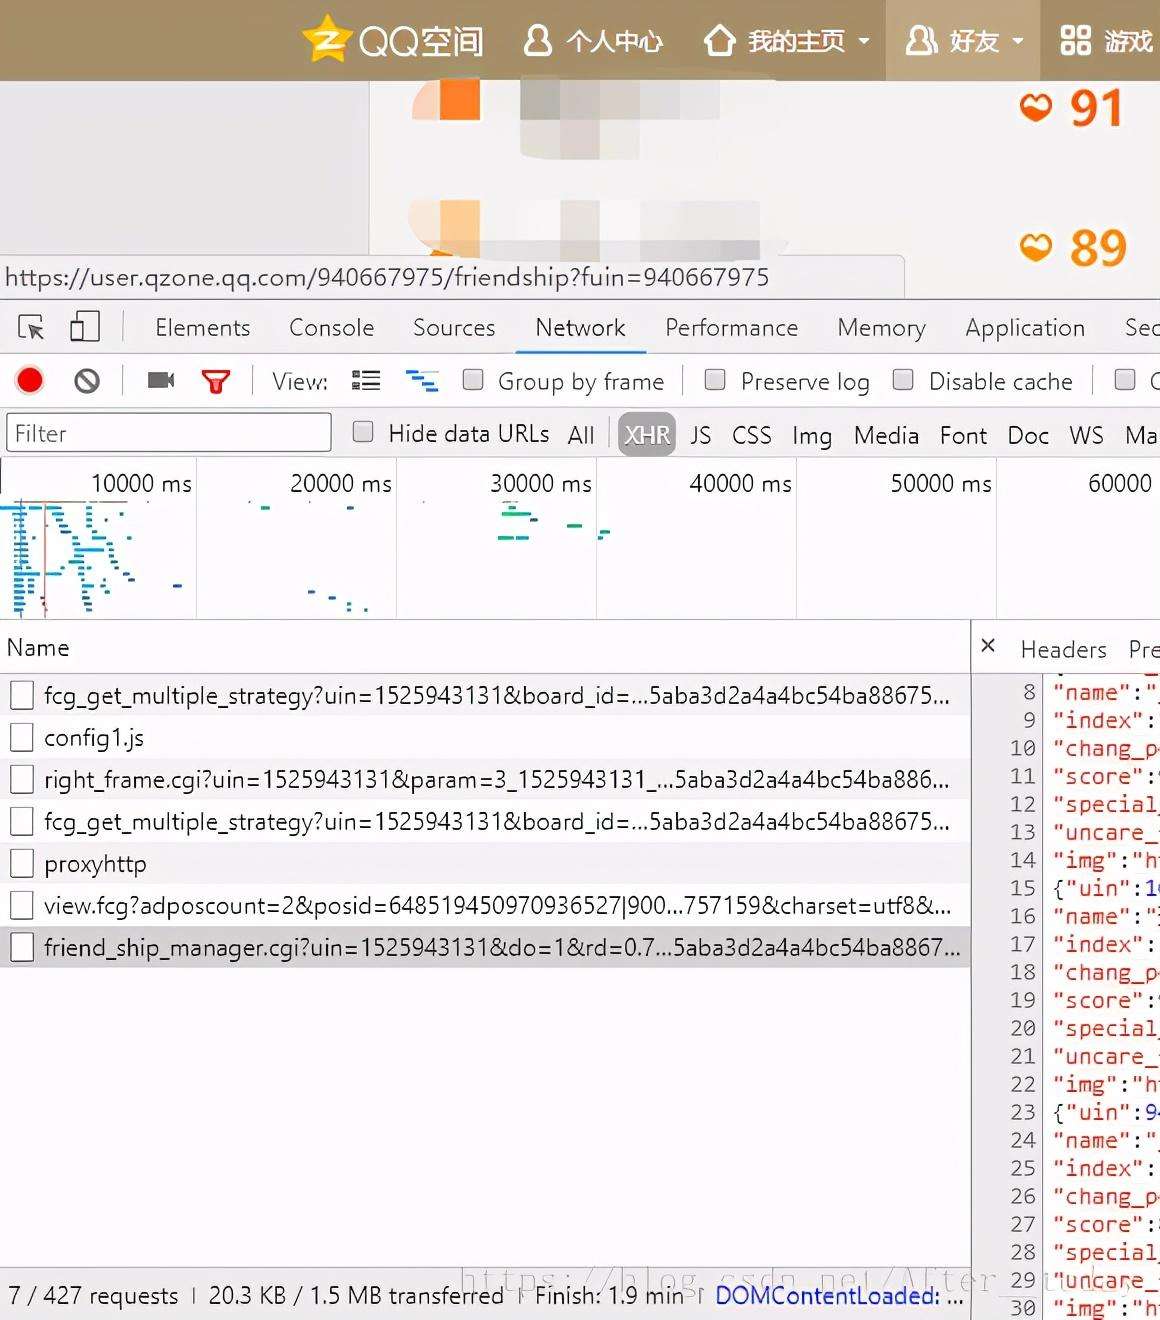Image resolution: width=1160 pixels, height=1320 pixels.
Task: Click into the Filter text field
Action: [168, 433]
